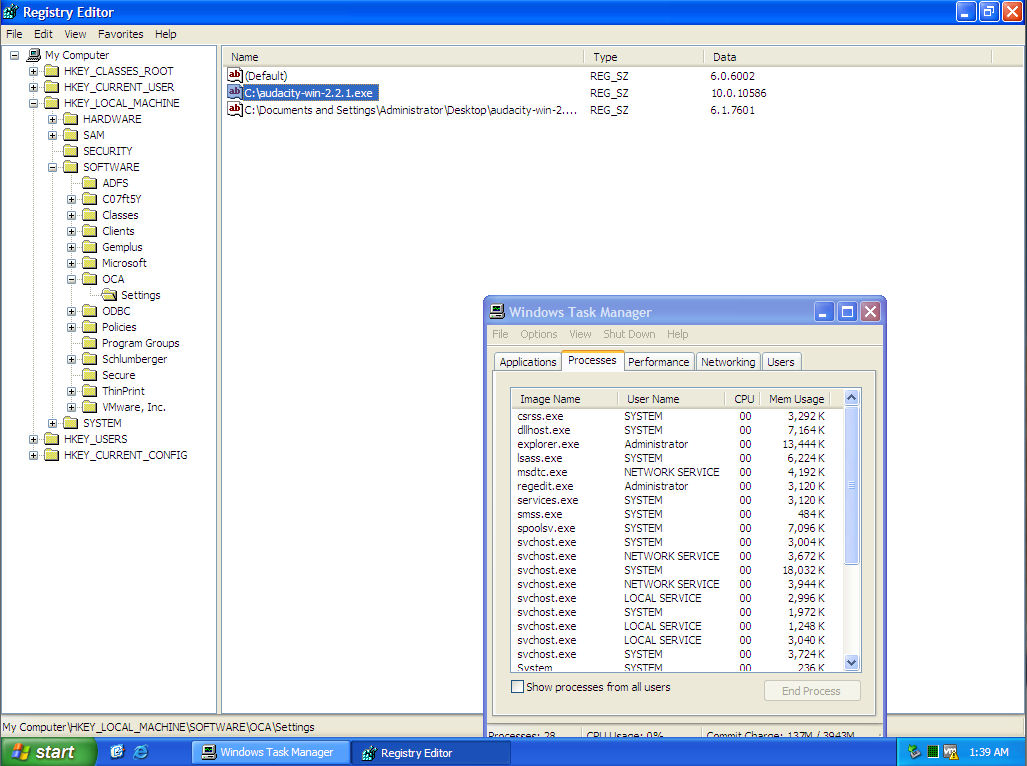Click the SAM key folder icon
The image size is (1027, 766).
(71, 135)
